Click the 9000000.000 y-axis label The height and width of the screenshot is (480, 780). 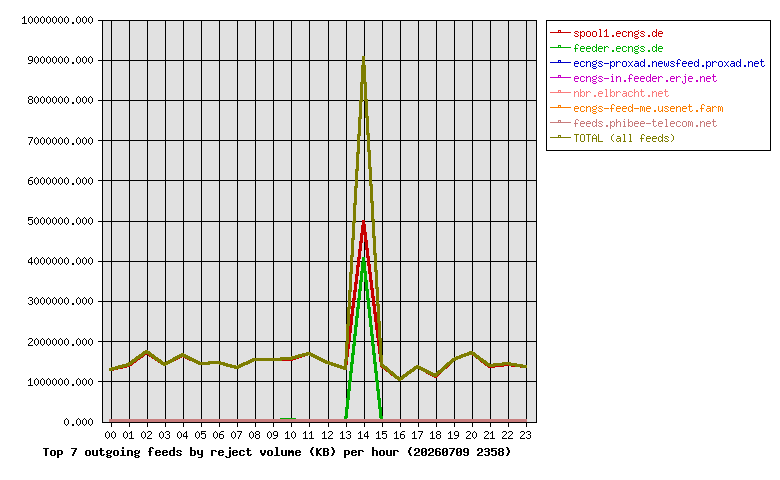click(60, 60)
